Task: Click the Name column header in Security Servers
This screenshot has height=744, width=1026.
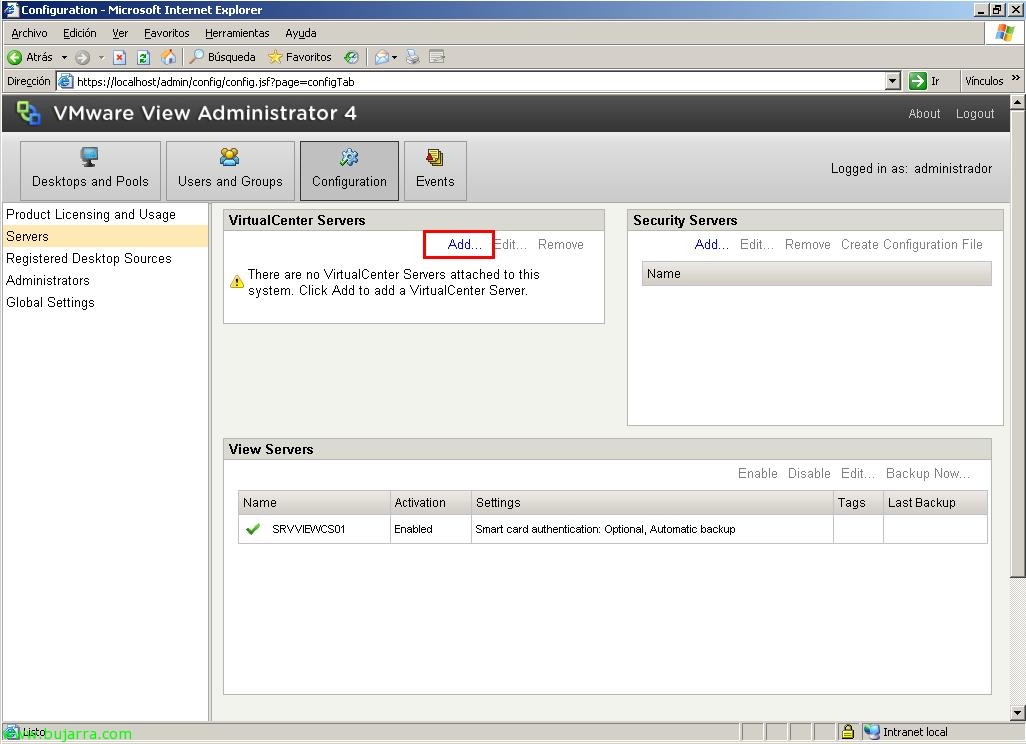Action: (x=817, y=274)
